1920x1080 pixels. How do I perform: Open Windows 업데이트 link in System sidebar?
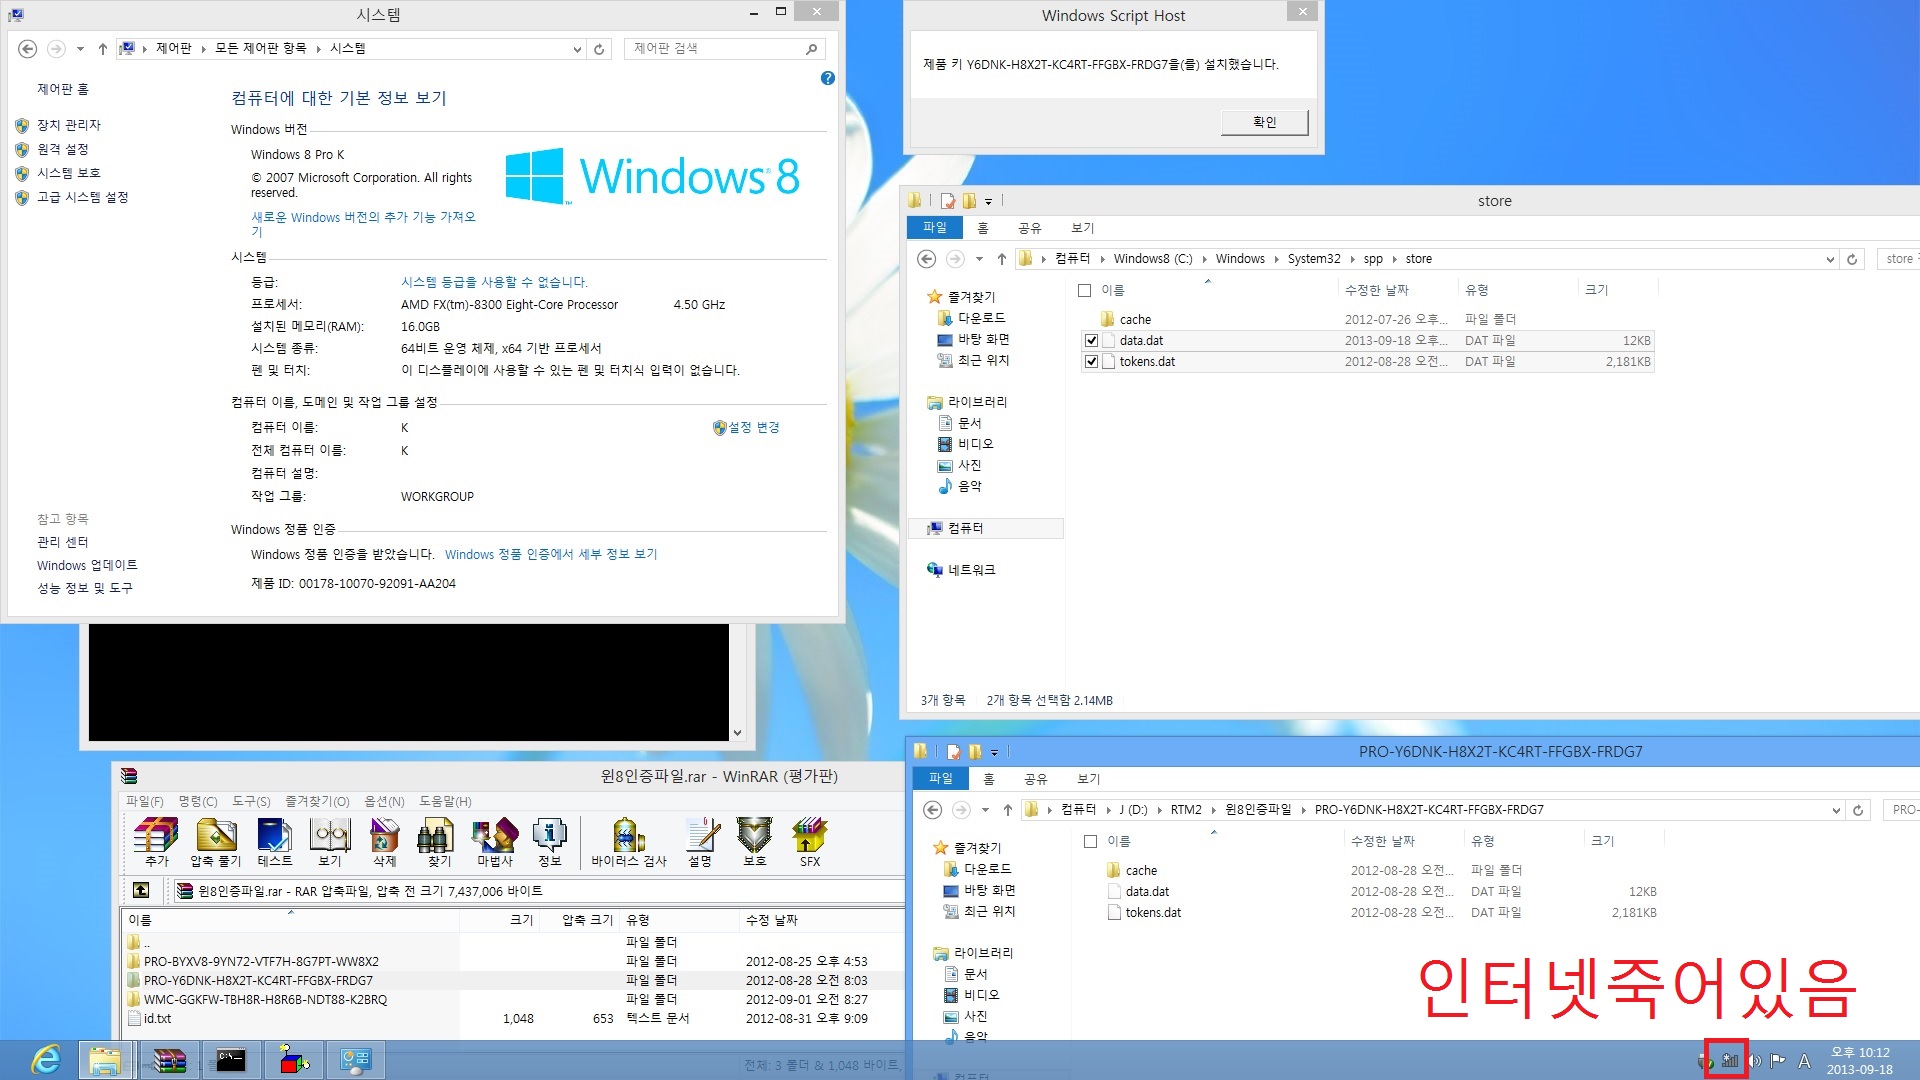87,565
